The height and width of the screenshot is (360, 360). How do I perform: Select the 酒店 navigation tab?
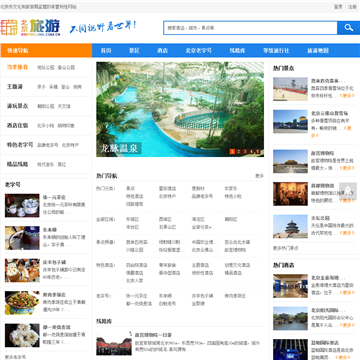[x=162, y=51]
